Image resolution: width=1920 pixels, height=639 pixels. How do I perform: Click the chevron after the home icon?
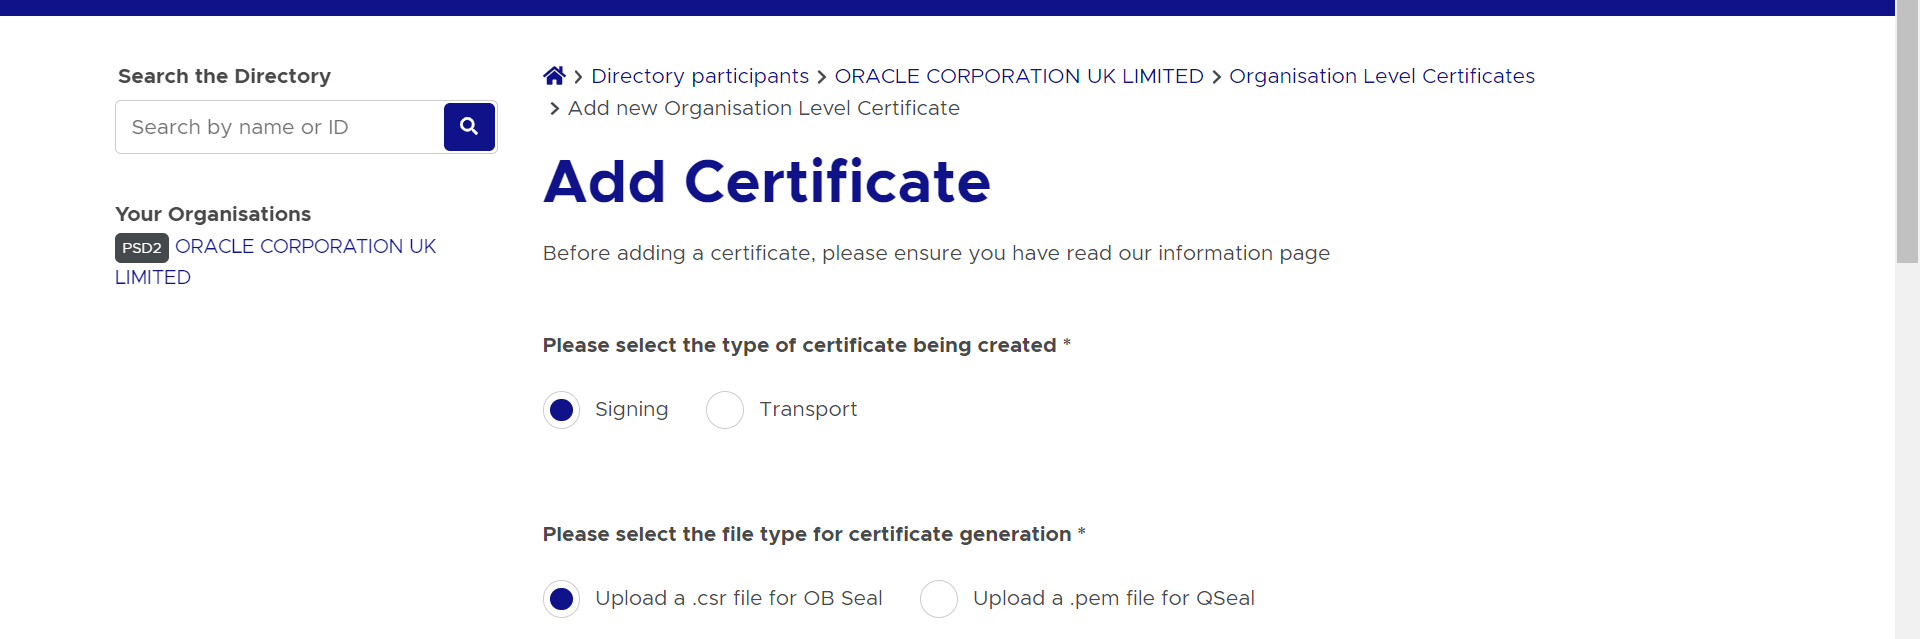coord(578,77)
